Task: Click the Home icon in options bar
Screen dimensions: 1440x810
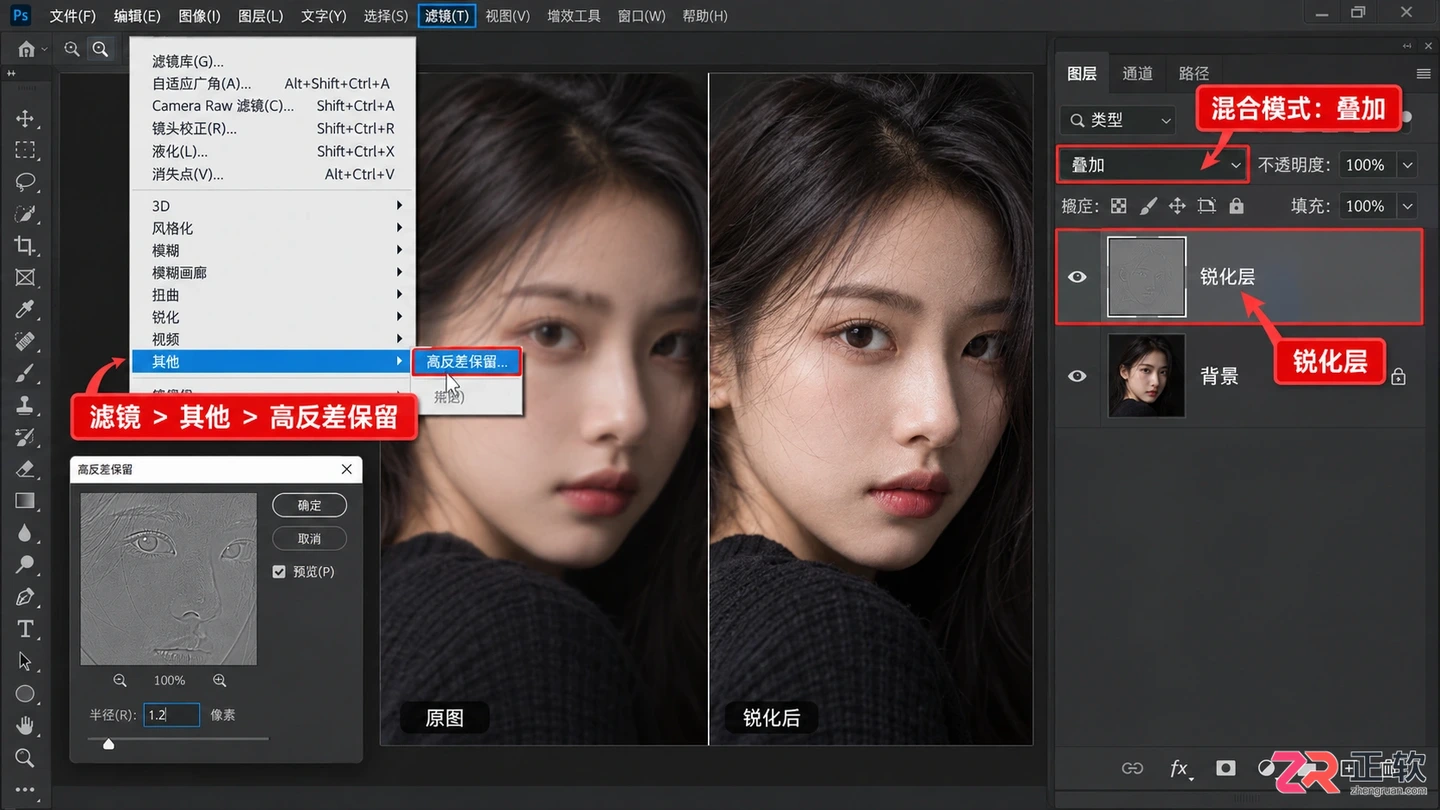Action: click(x=26, y=49)
